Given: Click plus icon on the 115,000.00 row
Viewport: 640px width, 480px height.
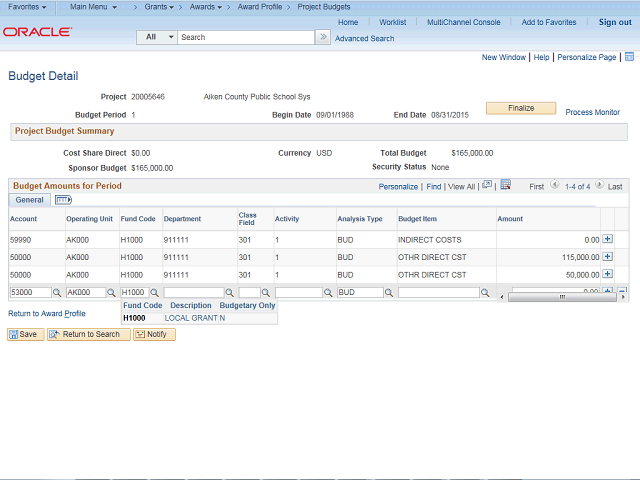Looking at the screenshot, I should [607, 257].
